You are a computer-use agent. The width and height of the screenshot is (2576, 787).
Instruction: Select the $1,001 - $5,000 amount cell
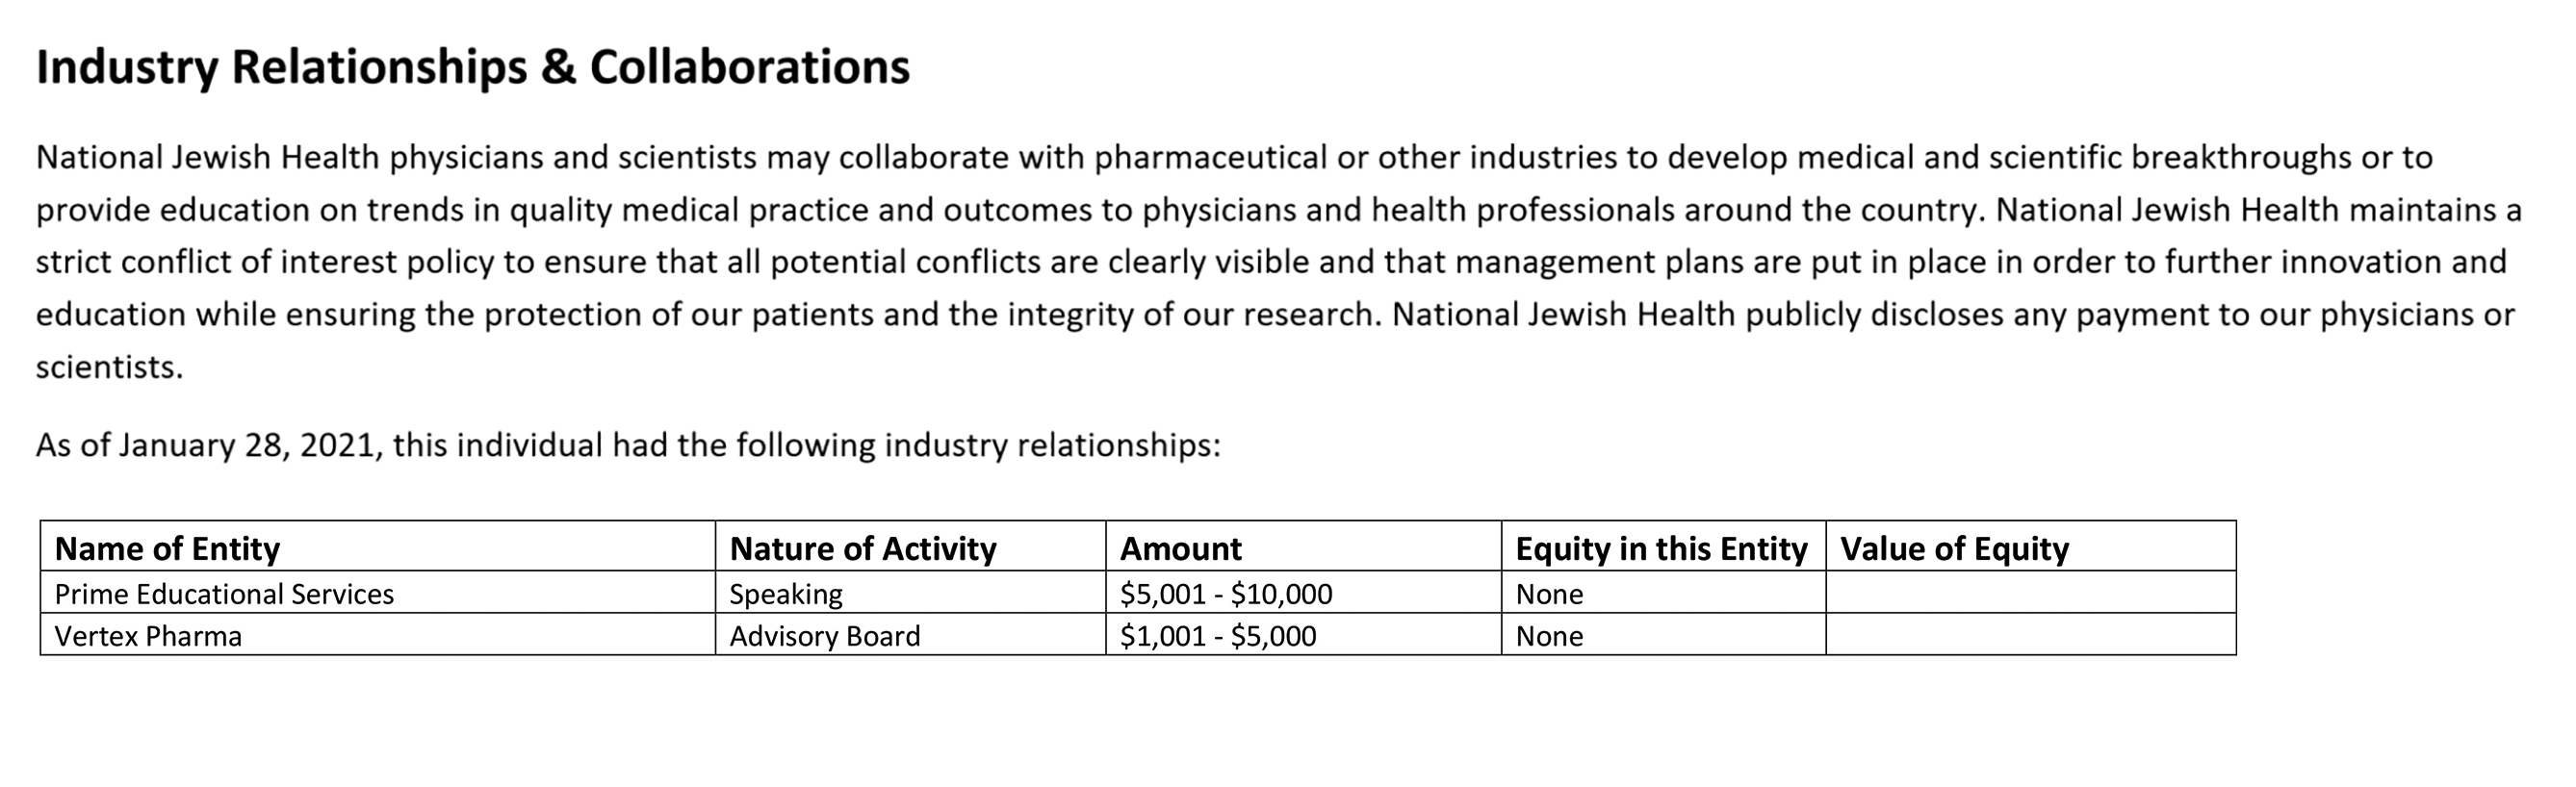[1218, 636]
